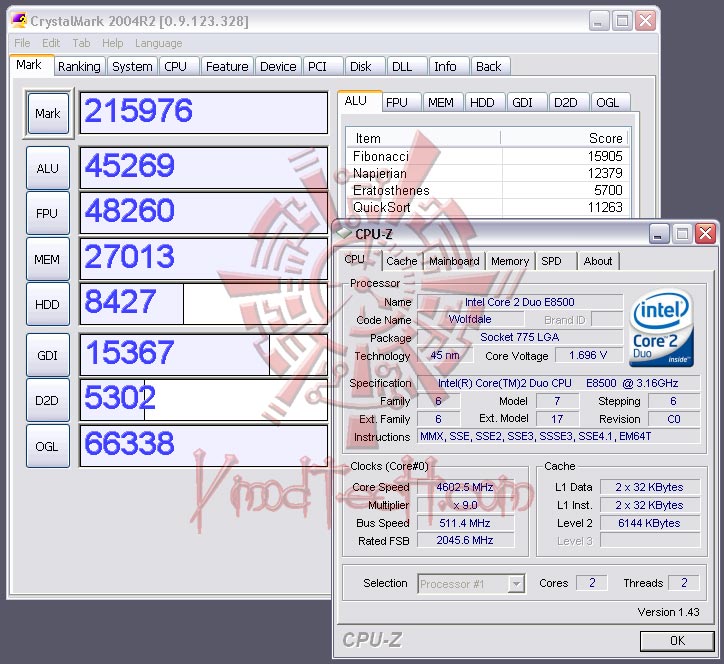Switch to the Ranking tab

[x=79, y=66]
